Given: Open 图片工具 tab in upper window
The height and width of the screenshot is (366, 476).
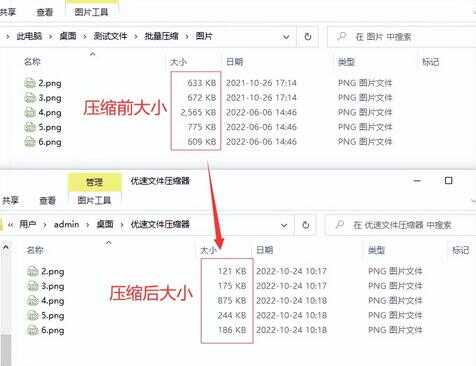Looking at the screenshot, I should [x=91, y=12].
